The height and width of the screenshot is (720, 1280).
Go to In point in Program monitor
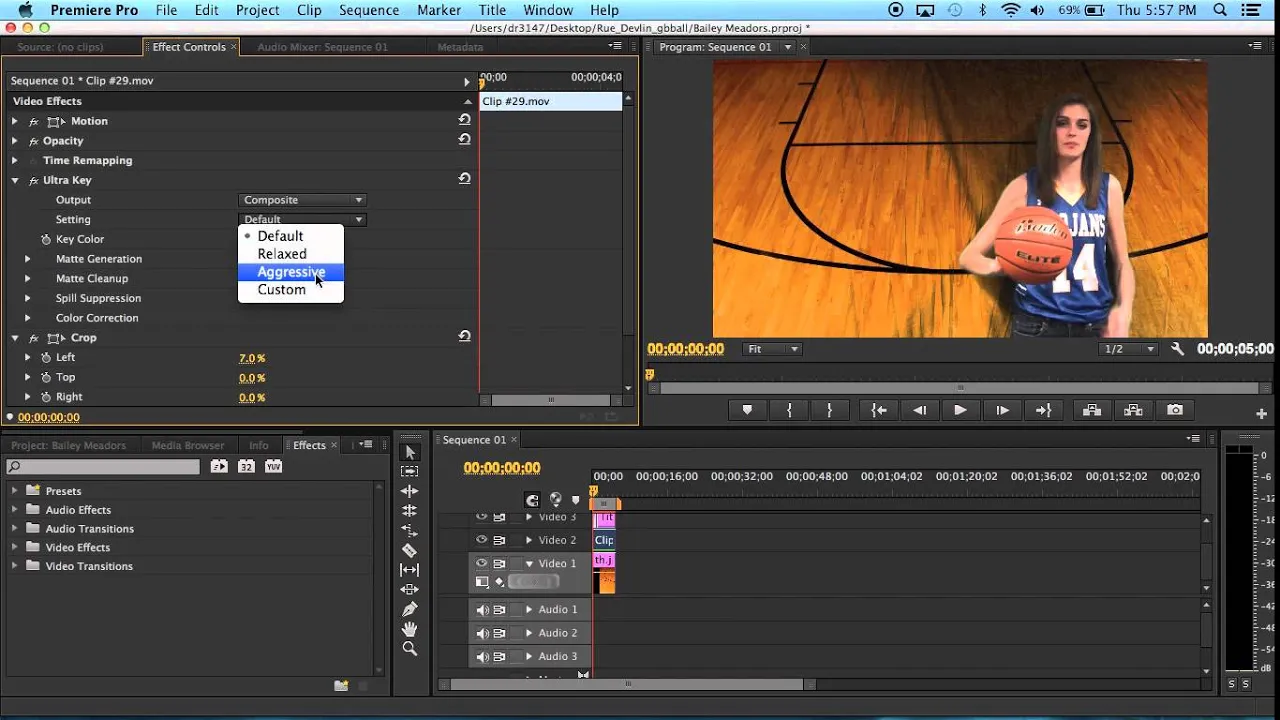878,410
